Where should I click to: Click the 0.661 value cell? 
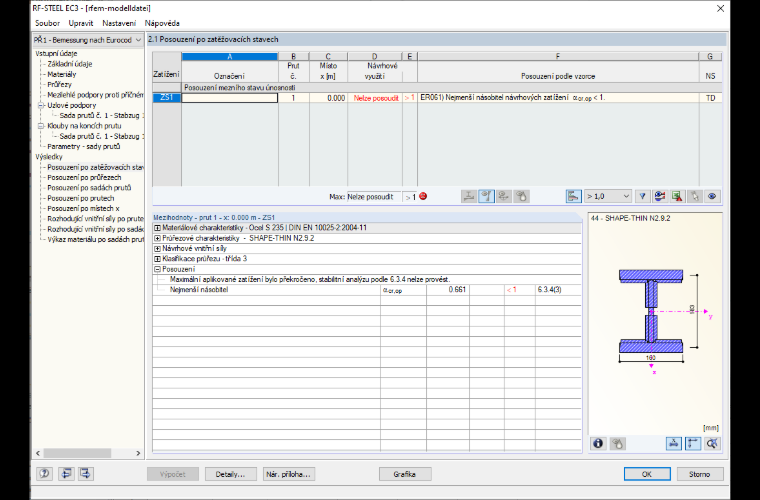[x=448, y=290]
